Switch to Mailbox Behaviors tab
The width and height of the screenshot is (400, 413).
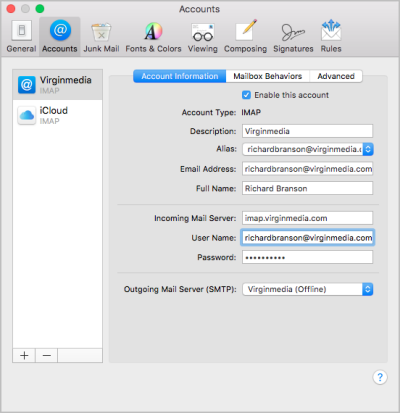point(268,76)
